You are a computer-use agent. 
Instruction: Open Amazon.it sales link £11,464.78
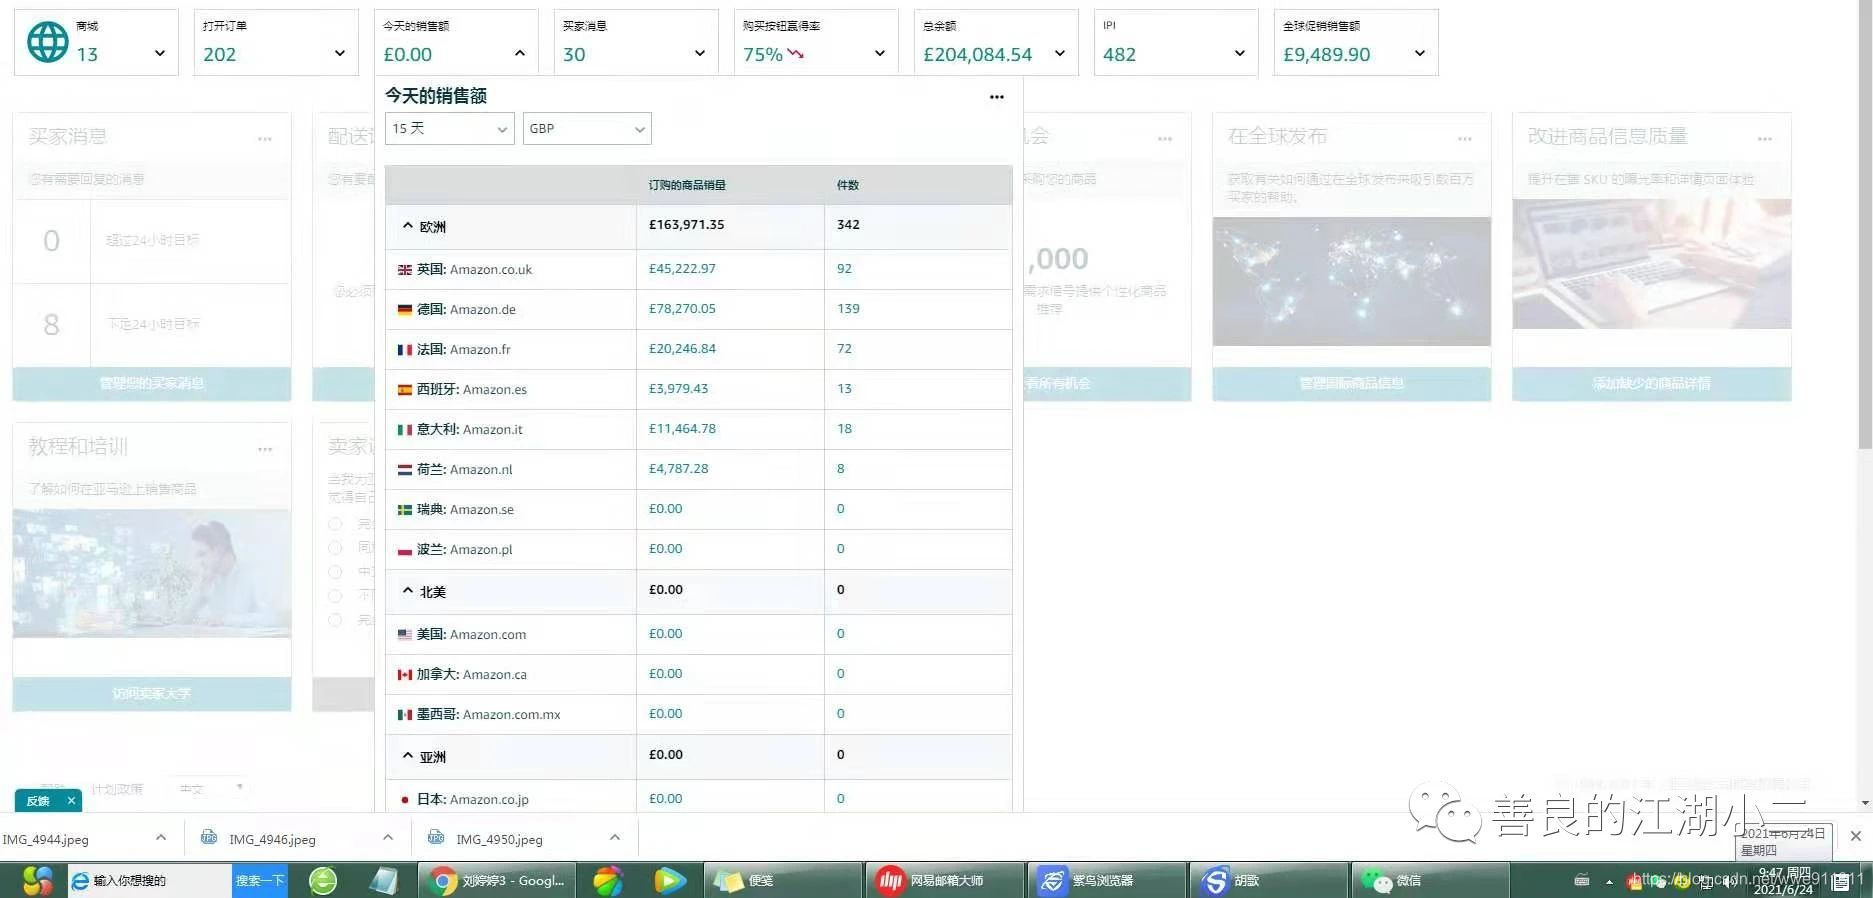coord(682,429)
